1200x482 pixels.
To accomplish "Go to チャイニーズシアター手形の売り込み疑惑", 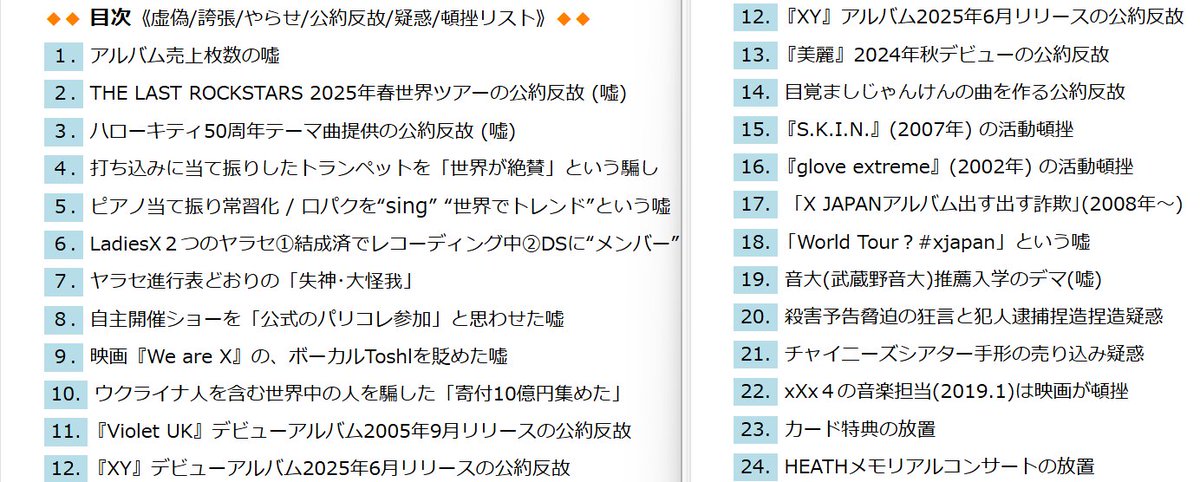I will (x=964, y=353).
